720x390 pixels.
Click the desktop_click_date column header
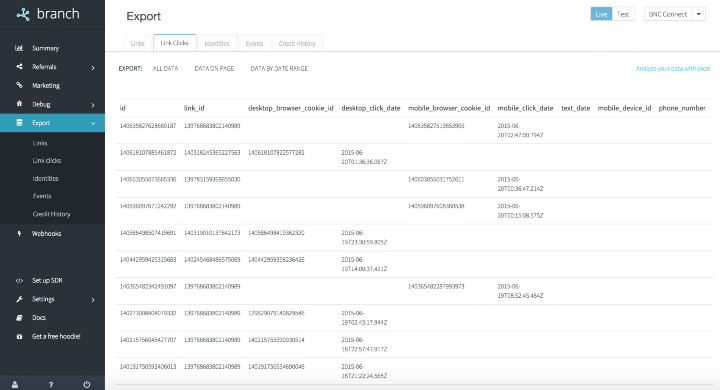pos(371,108)
